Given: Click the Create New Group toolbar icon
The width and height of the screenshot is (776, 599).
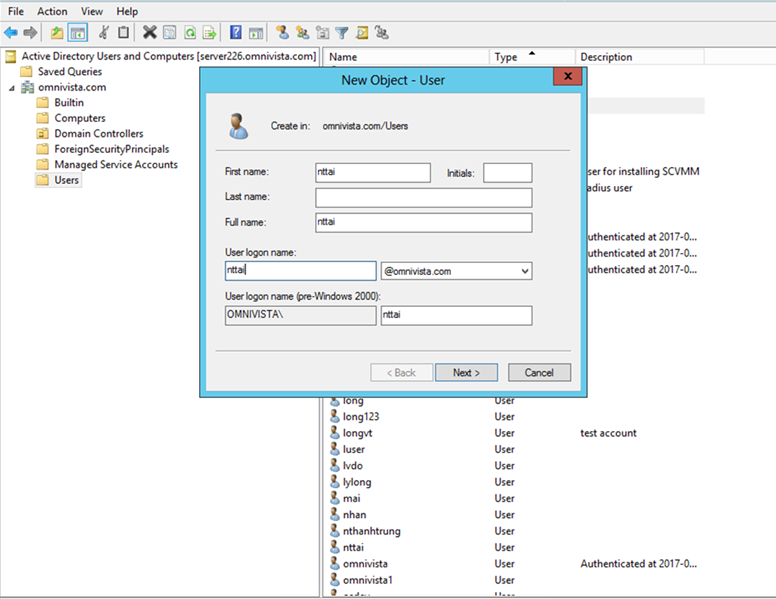Looking at the screenshot, I should click(302, 33).
